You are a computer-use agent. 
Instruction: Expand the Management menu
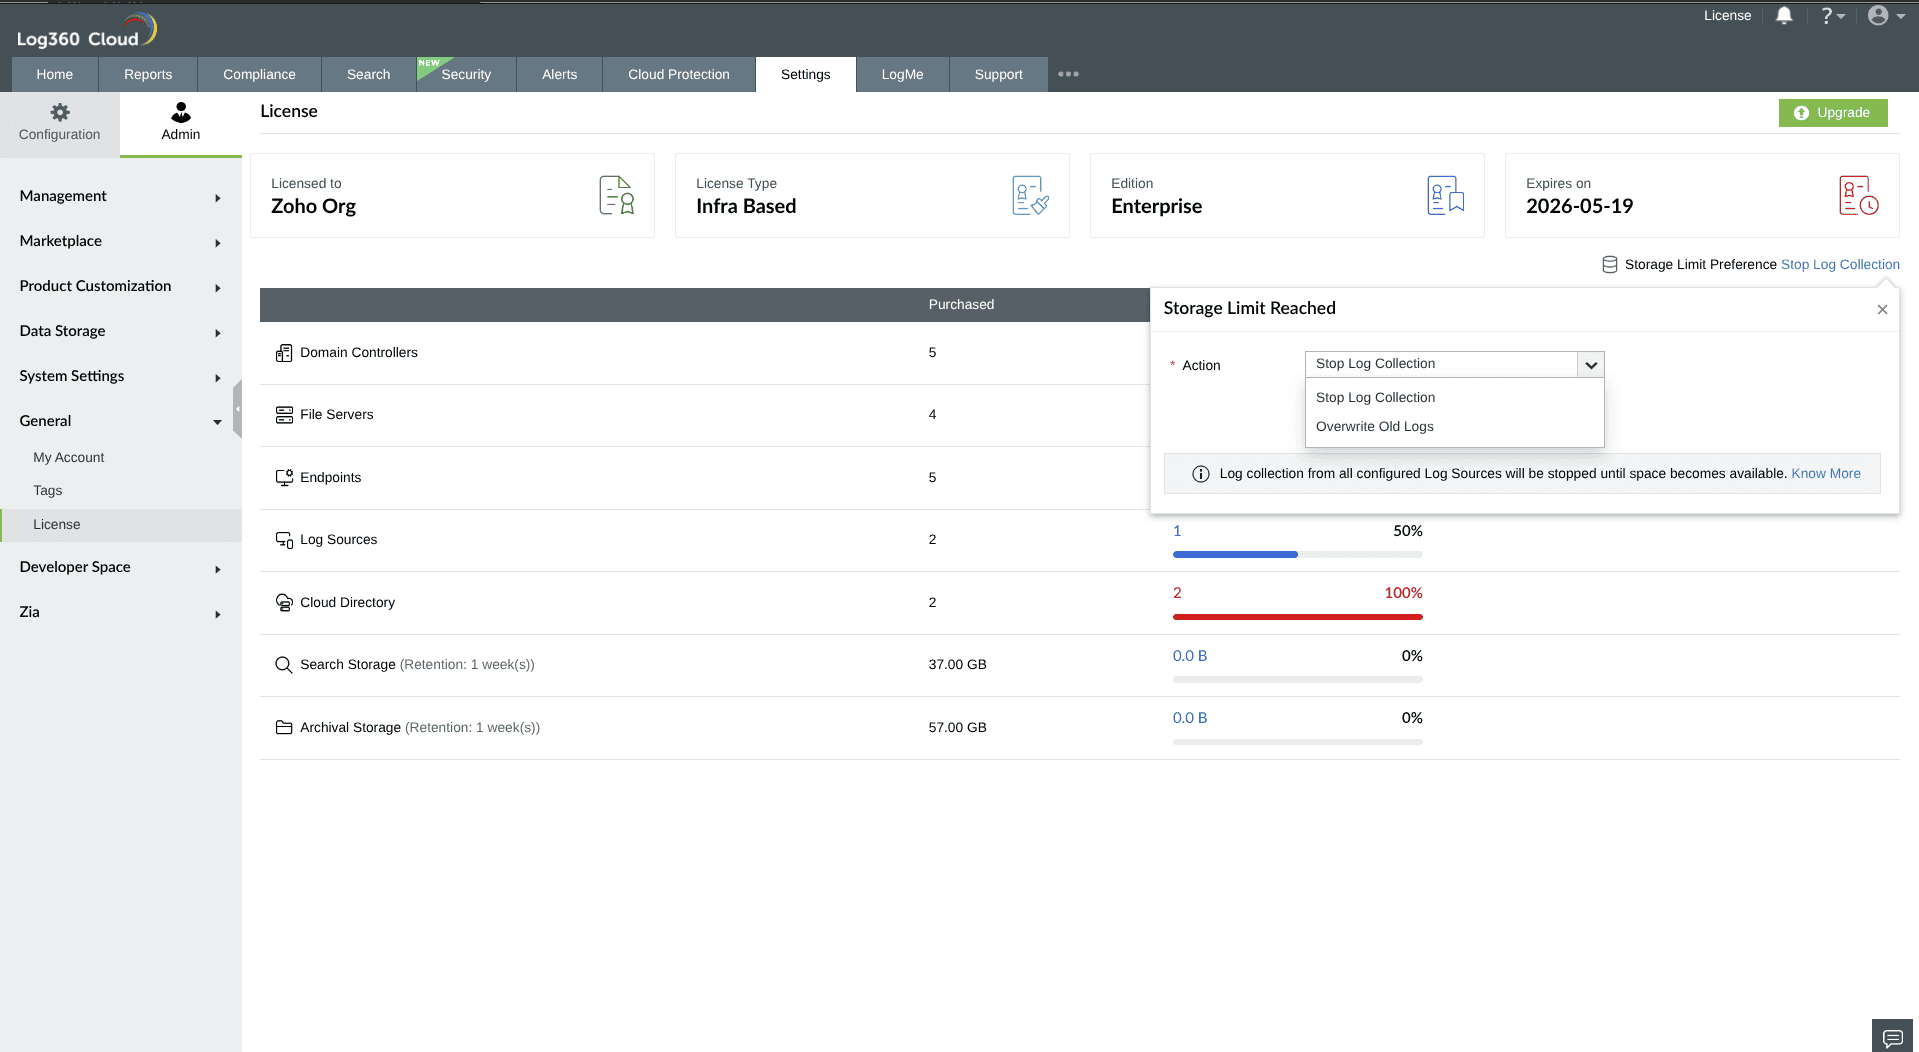click(120, 196)
